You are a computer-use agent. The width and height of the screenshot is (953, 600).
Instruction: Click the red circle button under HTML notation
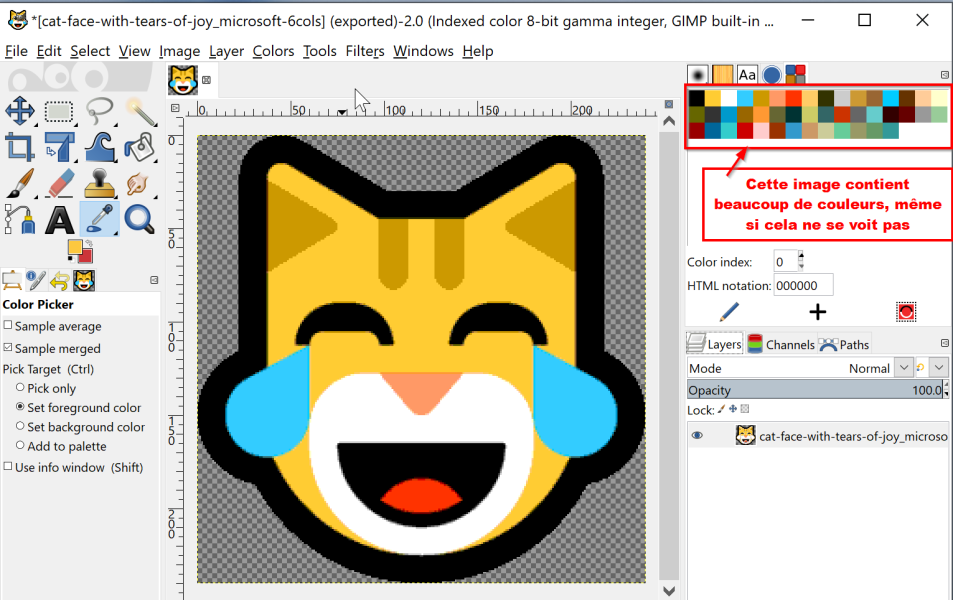(906, 312)
